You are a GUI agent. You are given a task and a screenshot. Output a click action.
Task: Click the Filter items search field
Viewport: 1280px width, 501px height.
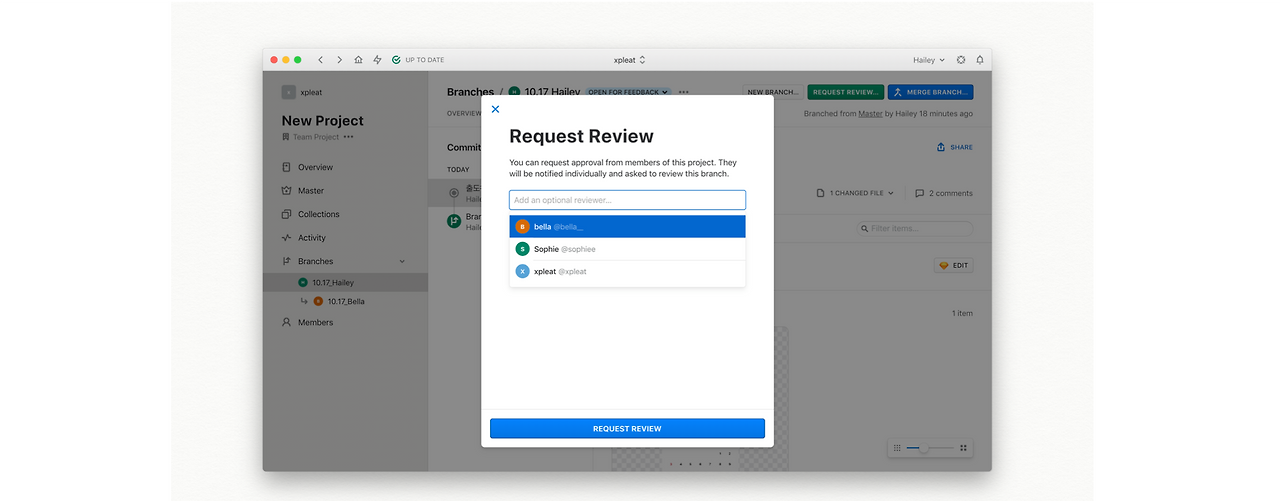pos(915,229)
